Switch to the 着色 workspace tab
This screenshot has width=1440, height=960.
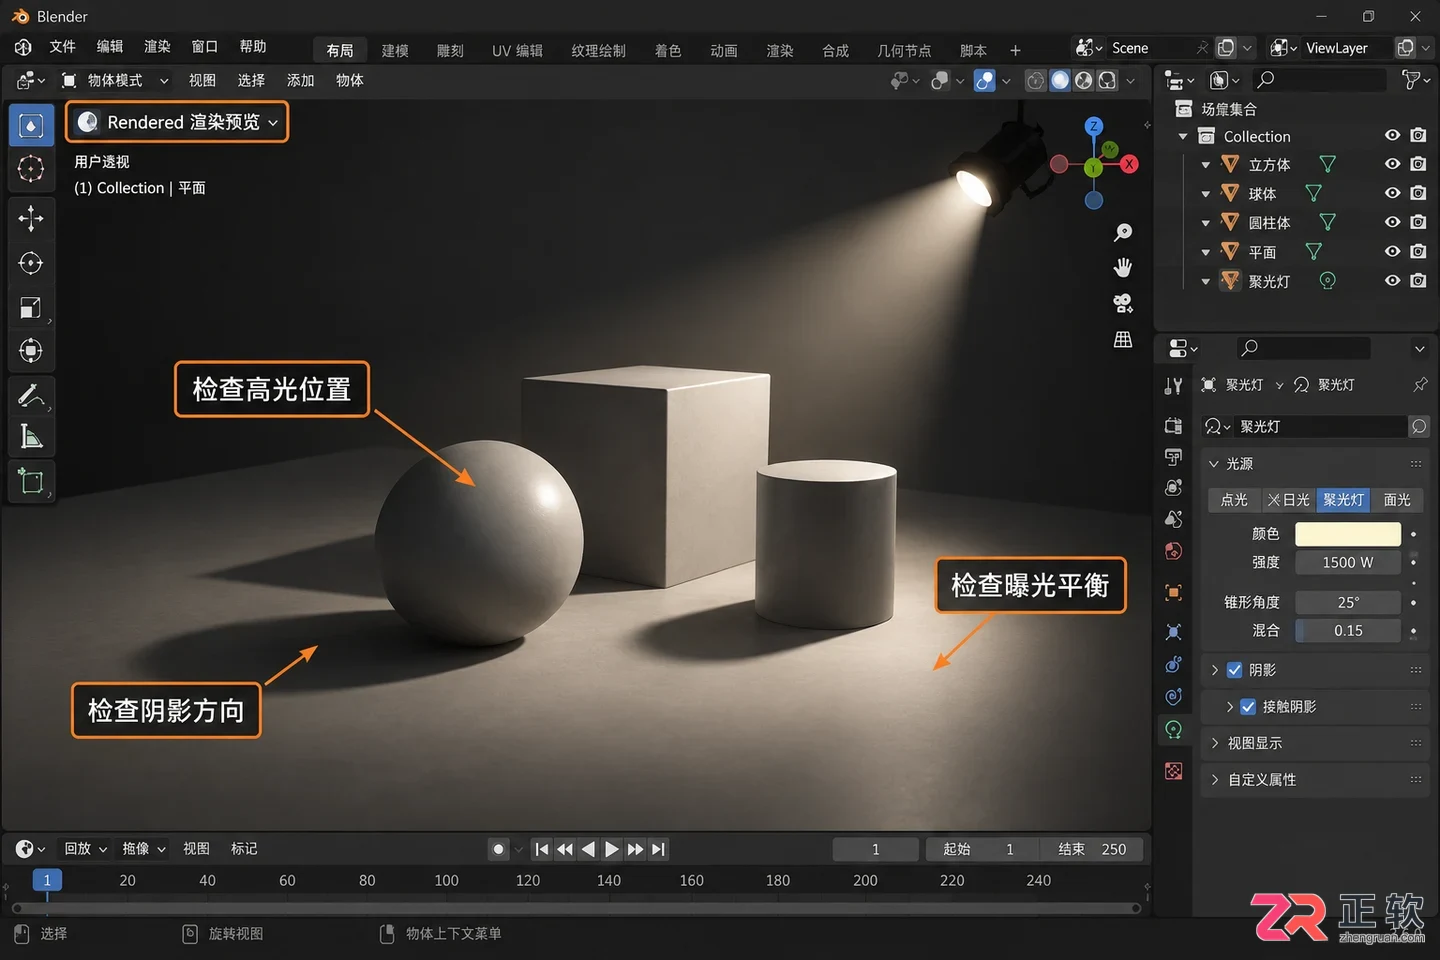click(668, 50)
